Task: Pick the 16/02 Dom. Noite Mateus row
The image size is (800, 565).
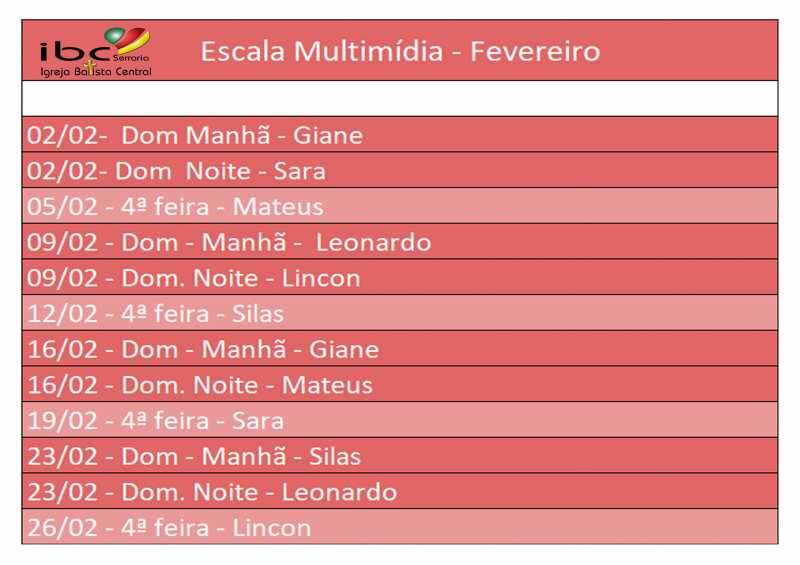Action: click(x=400, y=384)
